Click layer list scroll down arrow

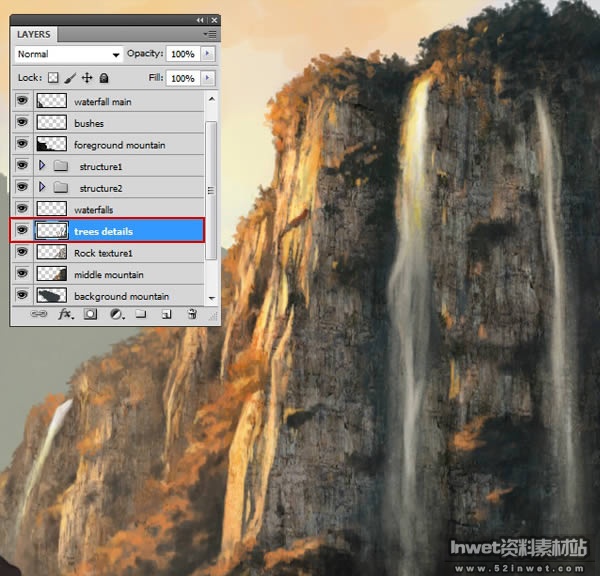pyautogui.click(x=211, y=298)
